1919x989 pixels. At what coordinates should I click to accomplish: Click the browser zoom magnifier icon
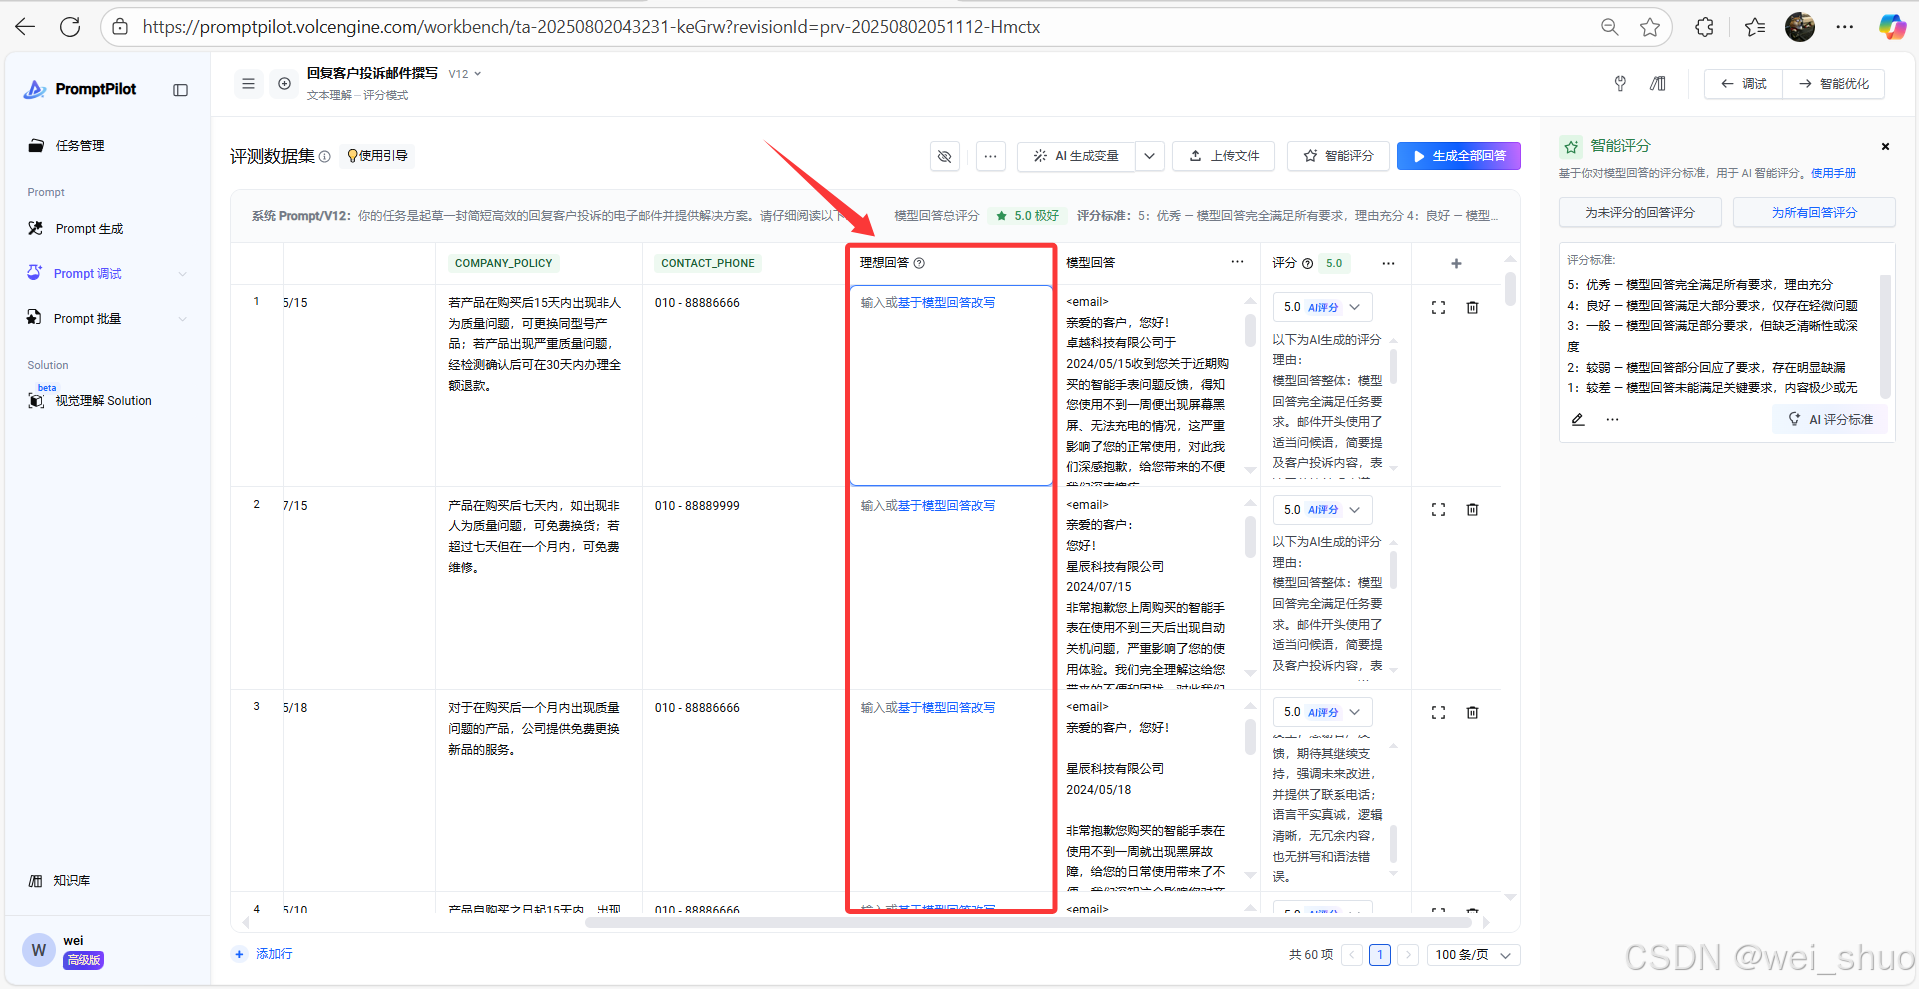click(x=1609, y=27)
